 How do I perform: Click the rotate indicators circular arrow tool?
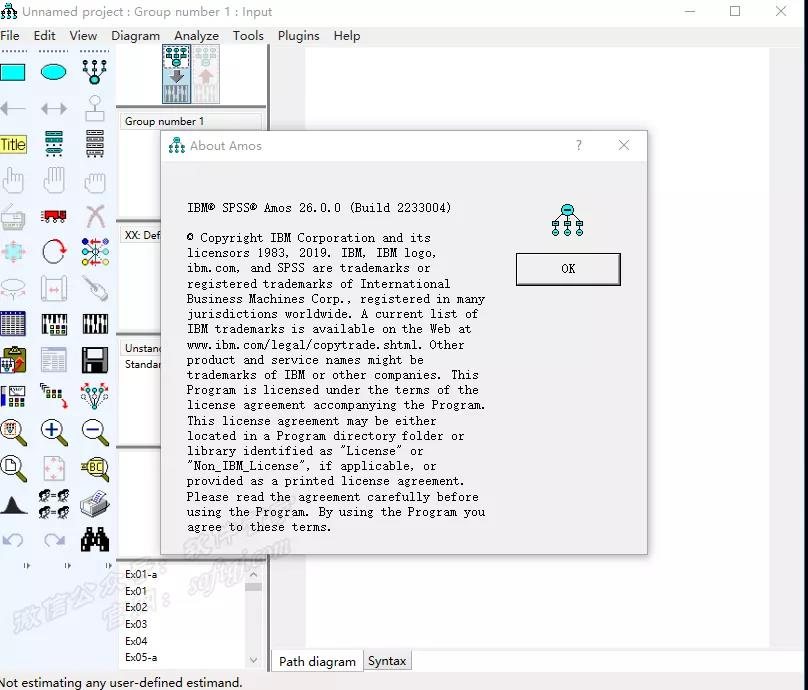[x=54, y=252]
